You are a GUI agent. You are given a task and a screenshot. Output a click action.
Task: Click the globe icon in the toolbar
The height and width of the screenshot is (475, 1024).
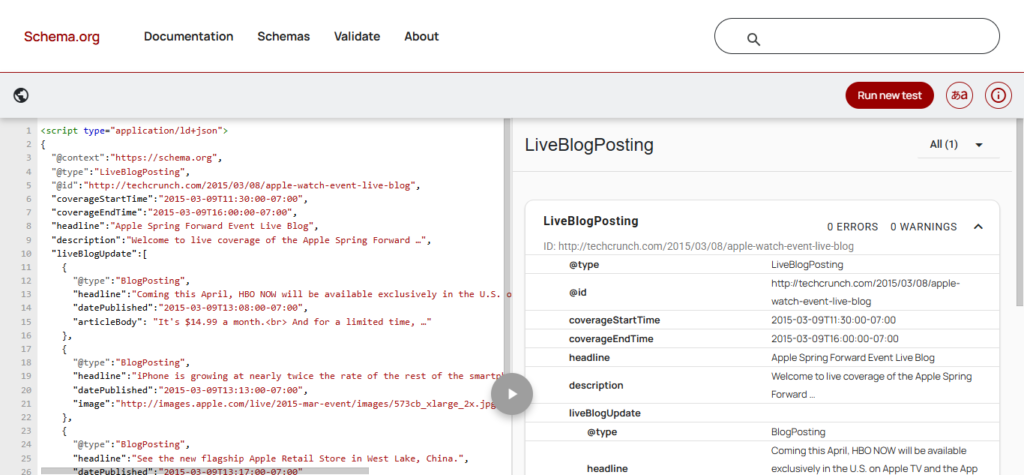point(21,95)
